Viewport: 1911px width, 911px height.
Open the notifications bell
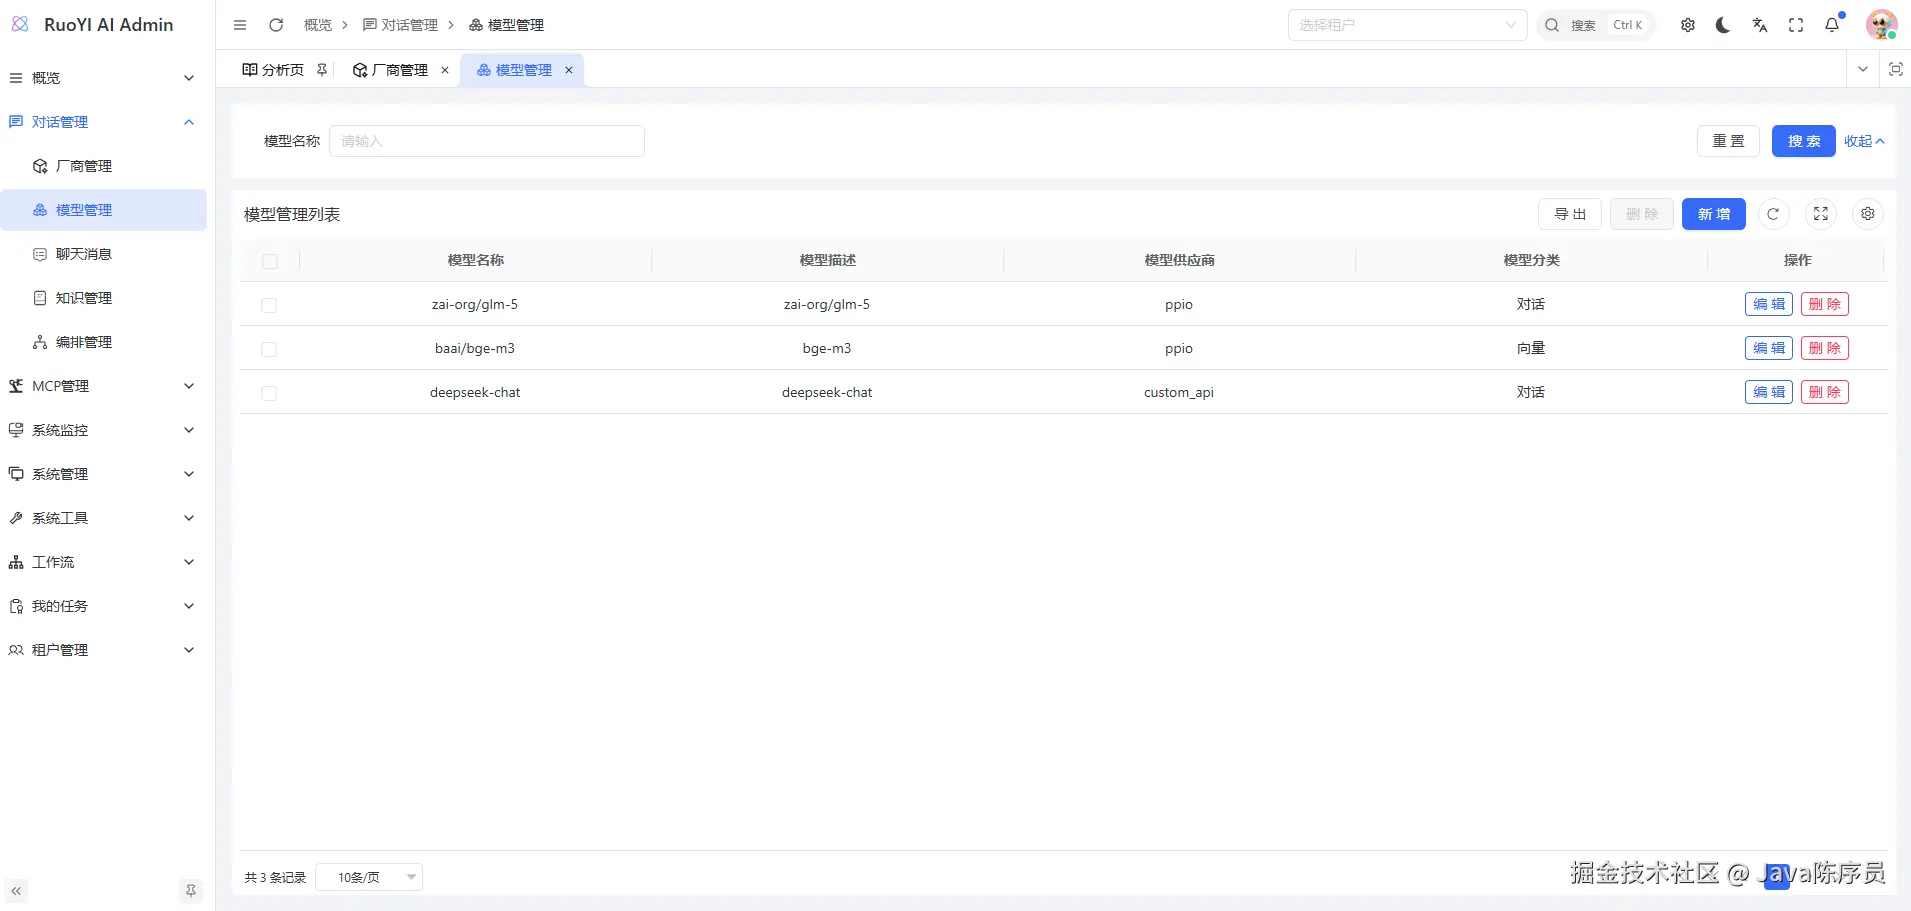coord(1832,25)
